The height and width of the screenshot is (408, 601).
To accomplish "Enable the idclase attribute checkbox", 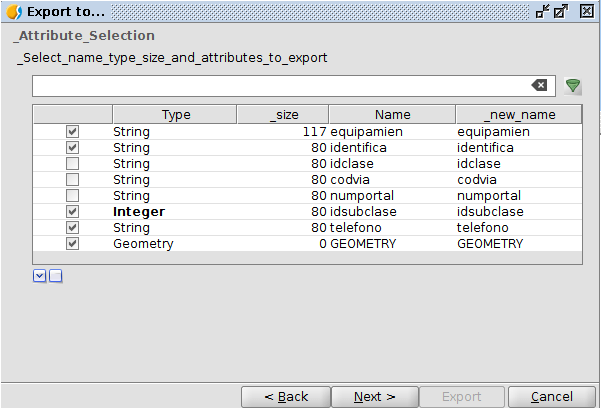I will pyautogui.click(x=72, y=164).
